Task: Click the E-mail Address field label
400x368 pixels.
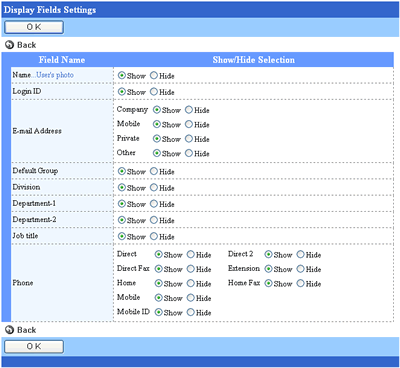Action: [x=37, y=131]
